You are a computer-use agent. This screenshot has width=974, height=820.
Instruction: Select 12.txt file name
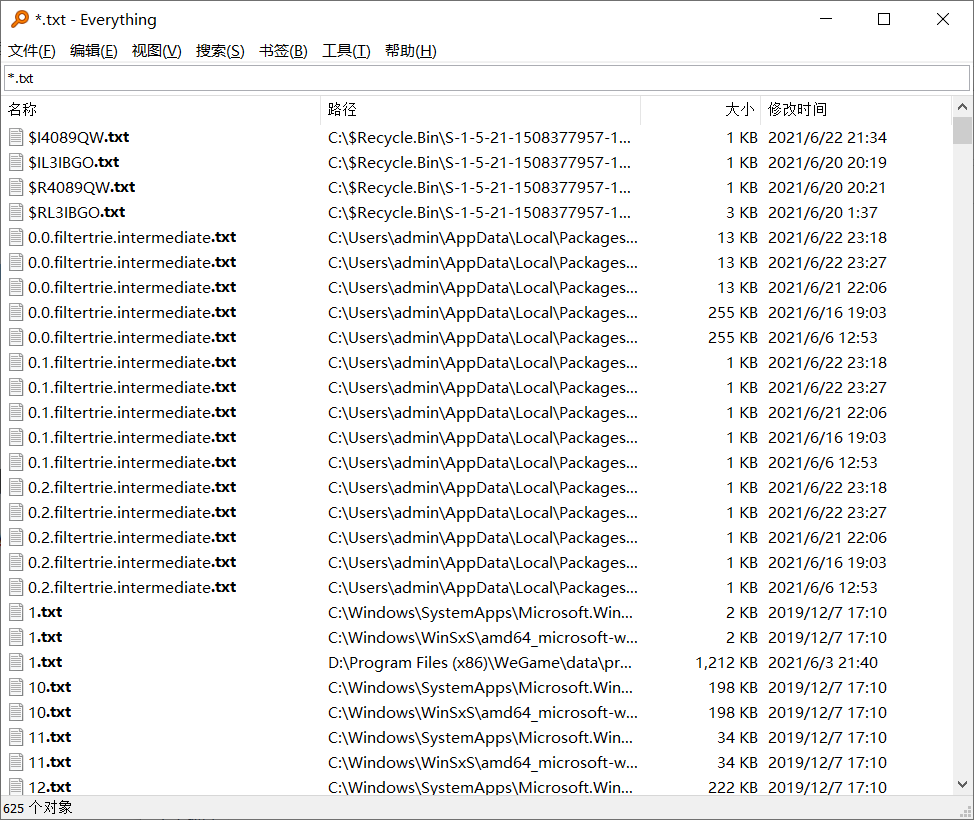[50, 786]
